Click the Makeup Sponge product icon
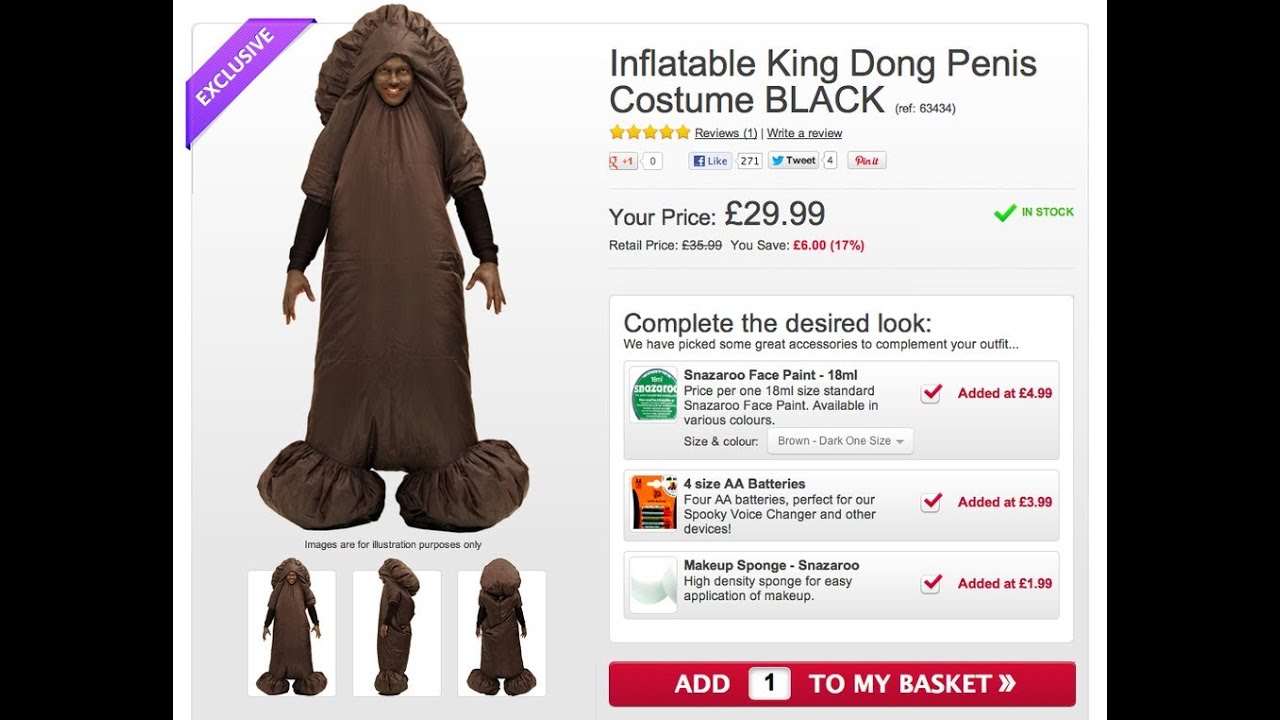 [x=654, y=584]
